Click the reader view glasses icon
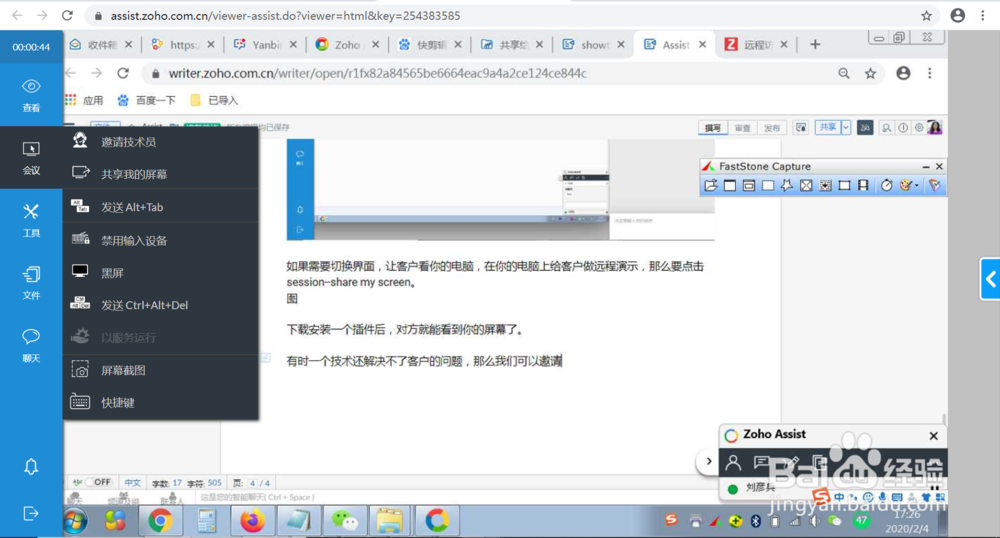 (865, 127)
